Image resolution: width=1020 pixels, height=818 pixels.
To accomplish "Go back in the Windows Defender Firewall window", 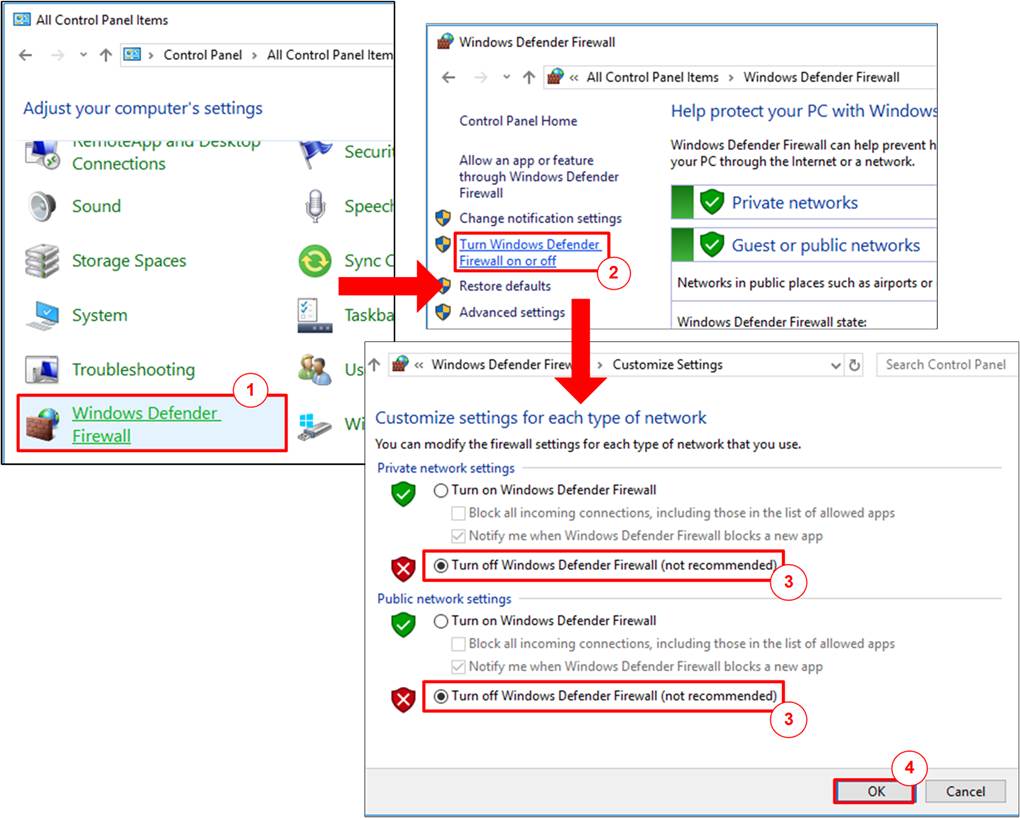I will (x=448, y=77).
